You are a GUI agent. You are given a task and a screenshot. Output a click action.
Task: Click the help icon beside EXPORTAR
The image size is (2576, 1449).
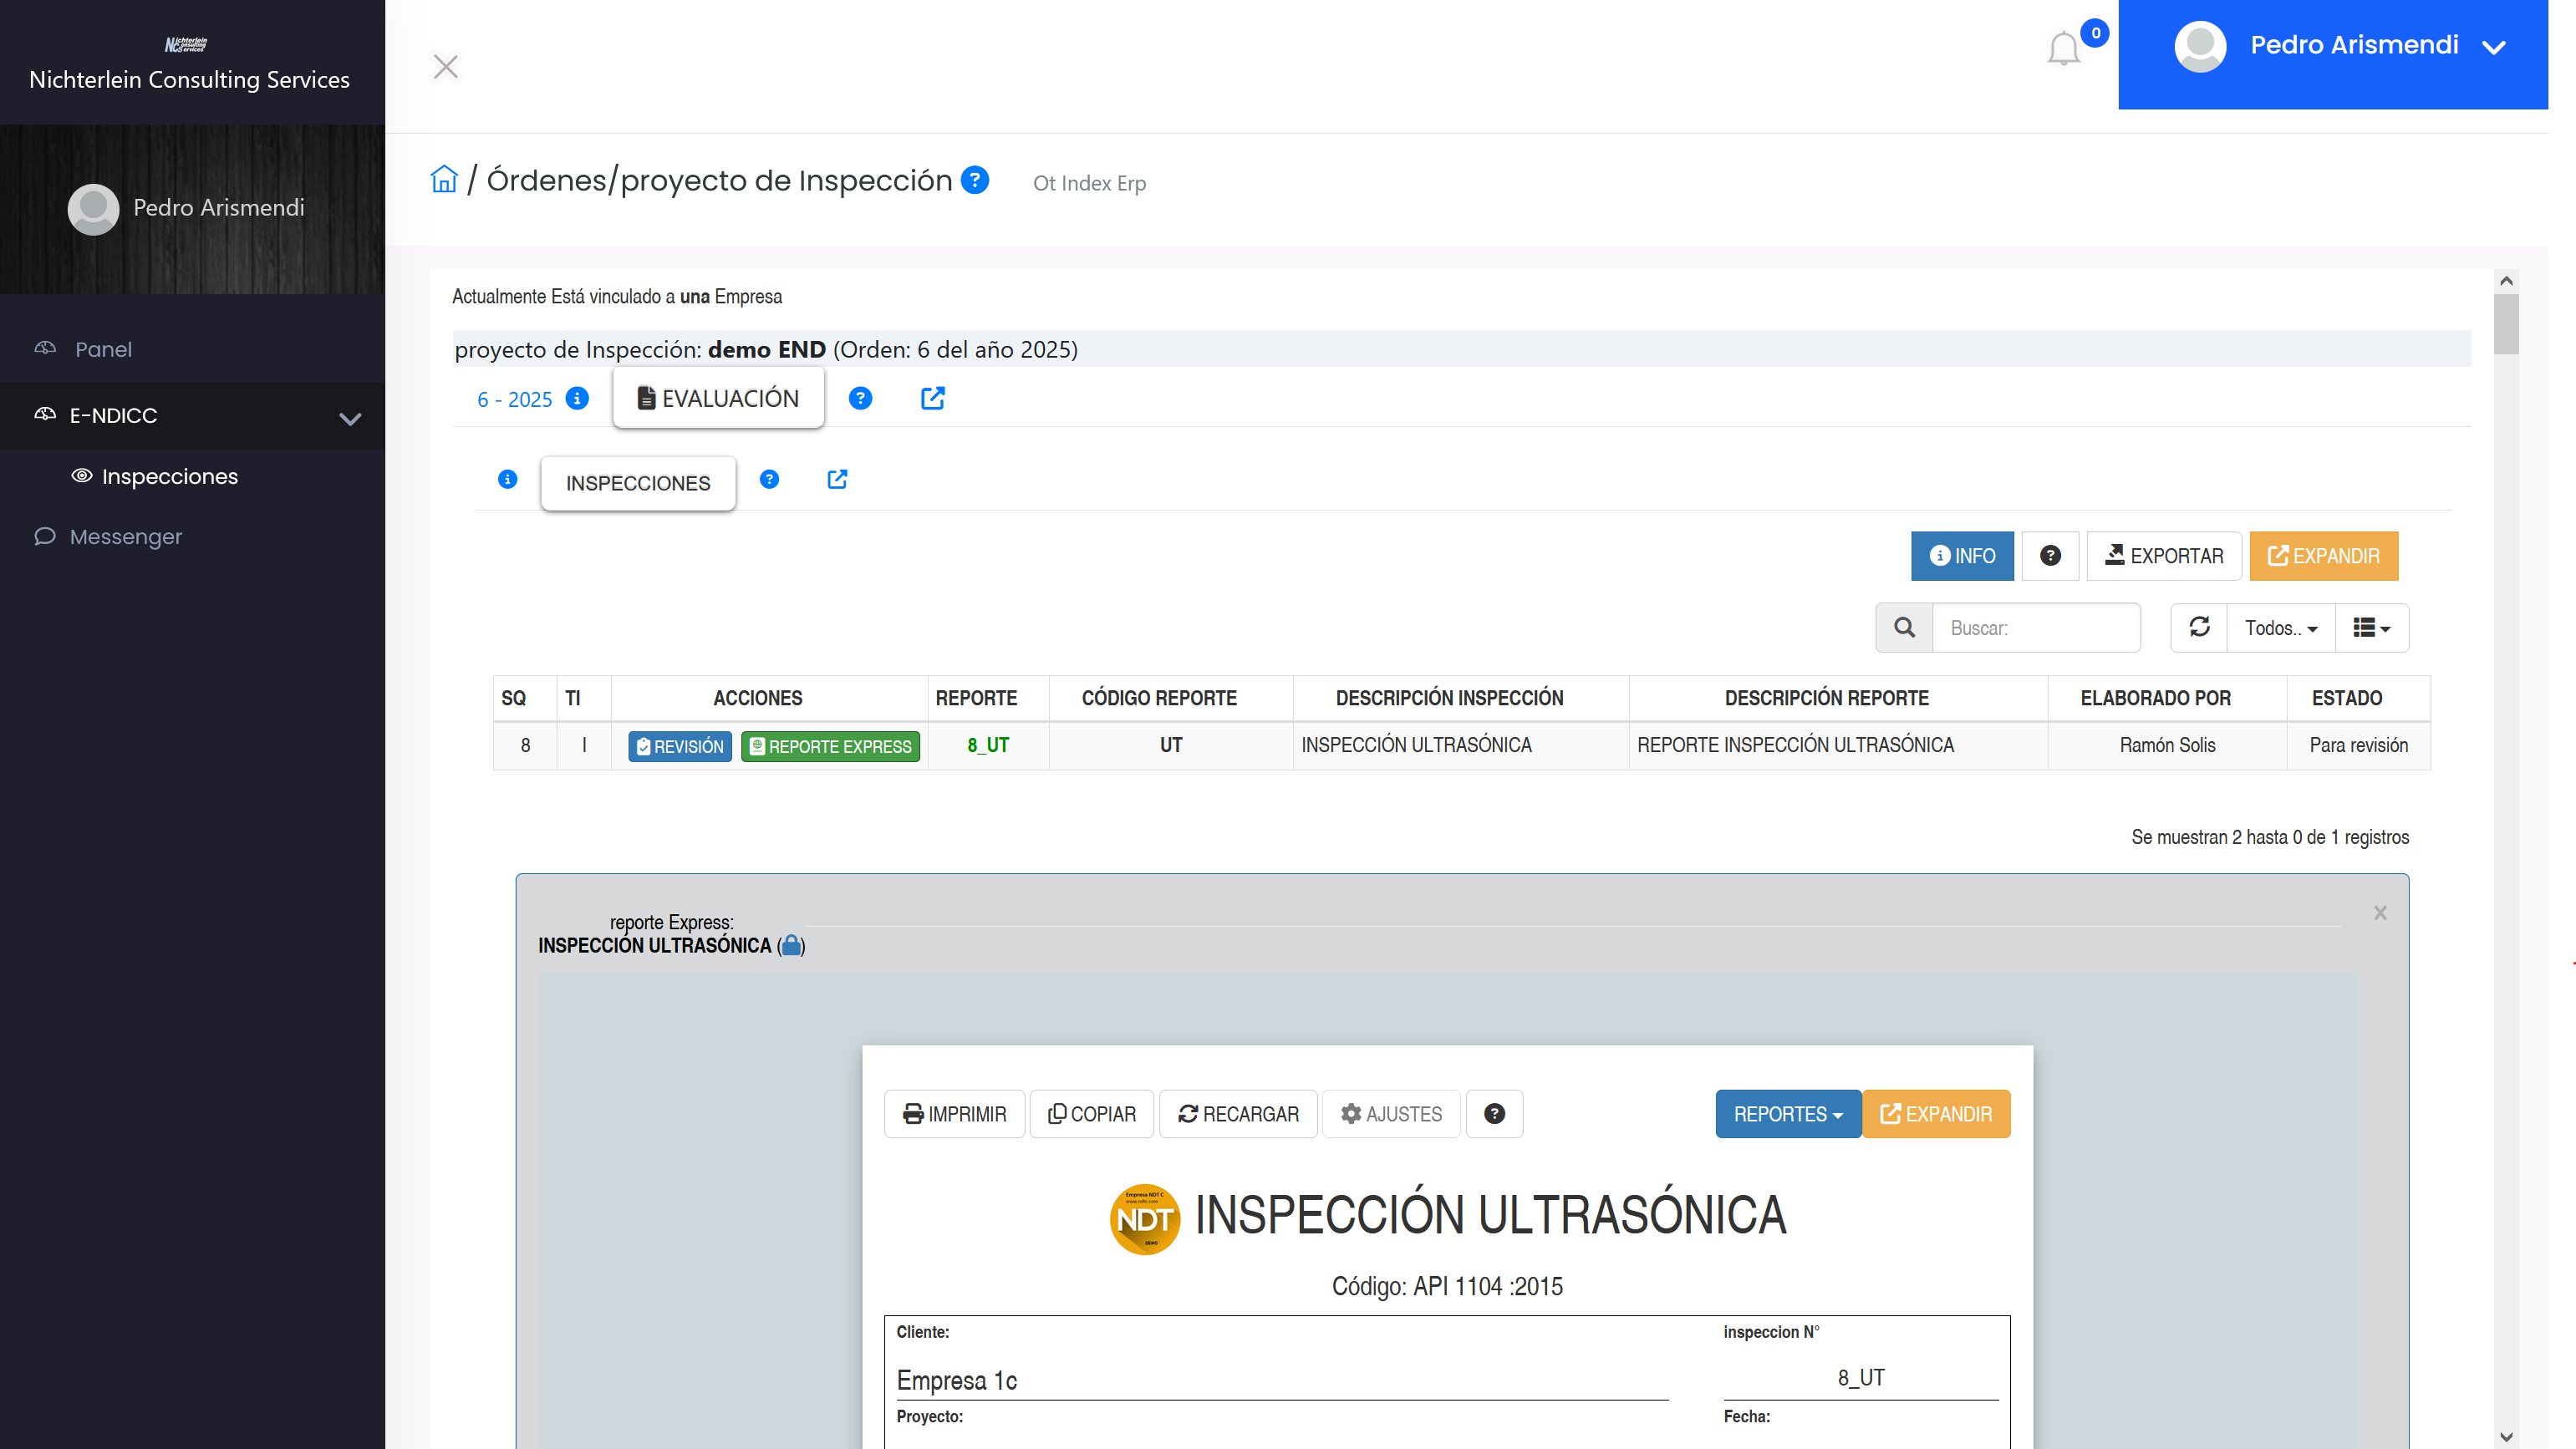pos(2050,556)
